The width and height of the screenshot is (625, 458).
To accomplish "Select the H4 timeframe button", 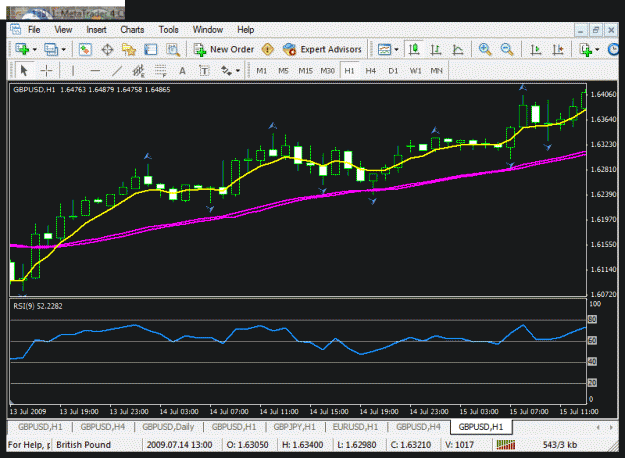I will (371, 71).
